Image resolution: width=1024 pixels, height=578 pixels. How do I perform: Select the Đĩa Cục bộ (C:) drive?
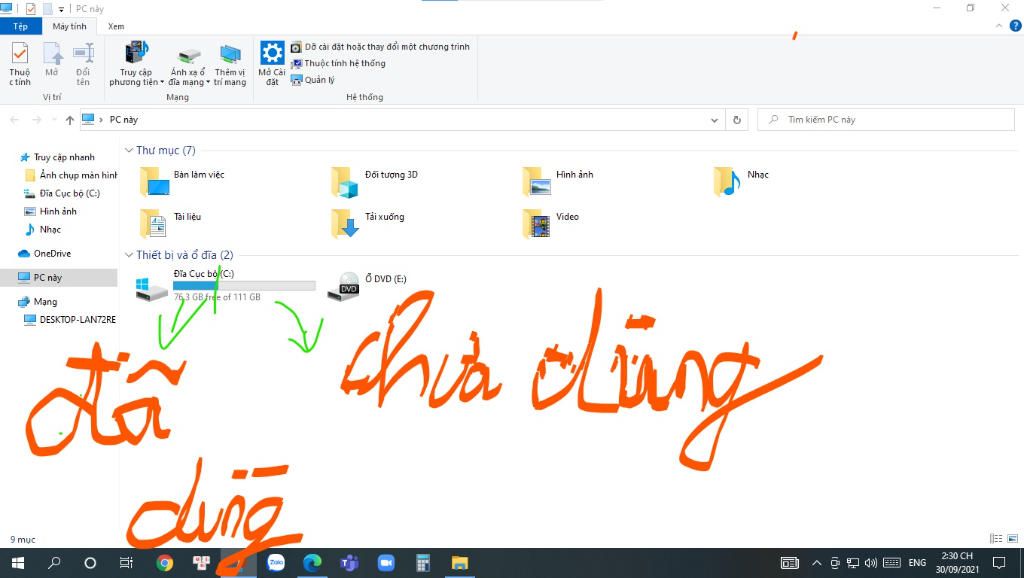(x=225, y=285)
